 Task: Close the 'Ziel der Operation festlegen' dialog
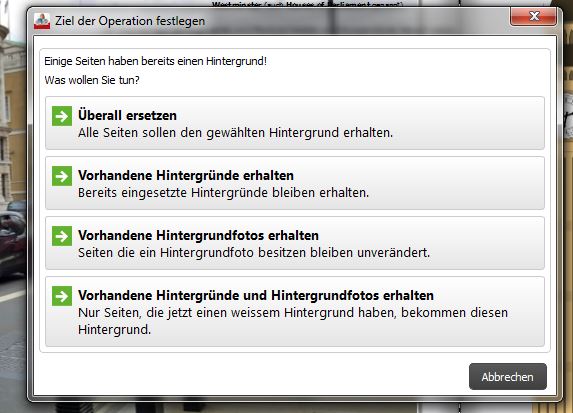[x=534, y=16]
